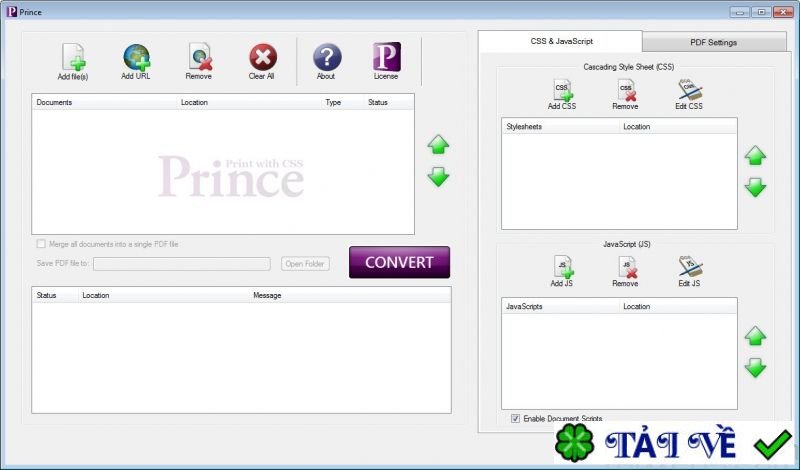
Task: Click the Add URL globe icon
Action: [136, 57]
